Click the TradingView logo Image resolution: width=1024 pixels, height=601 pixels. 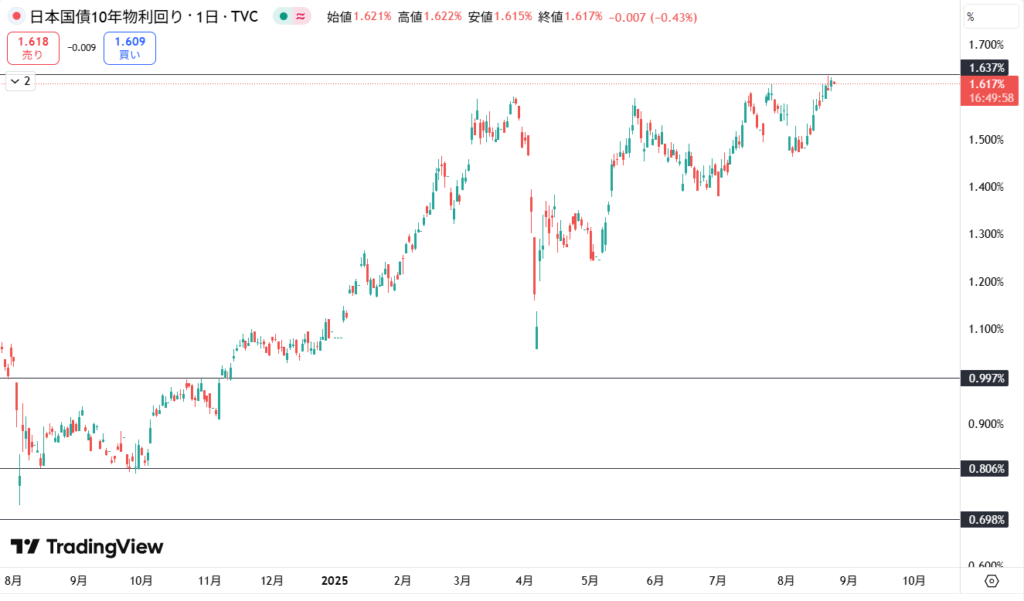tap(87, 547)
